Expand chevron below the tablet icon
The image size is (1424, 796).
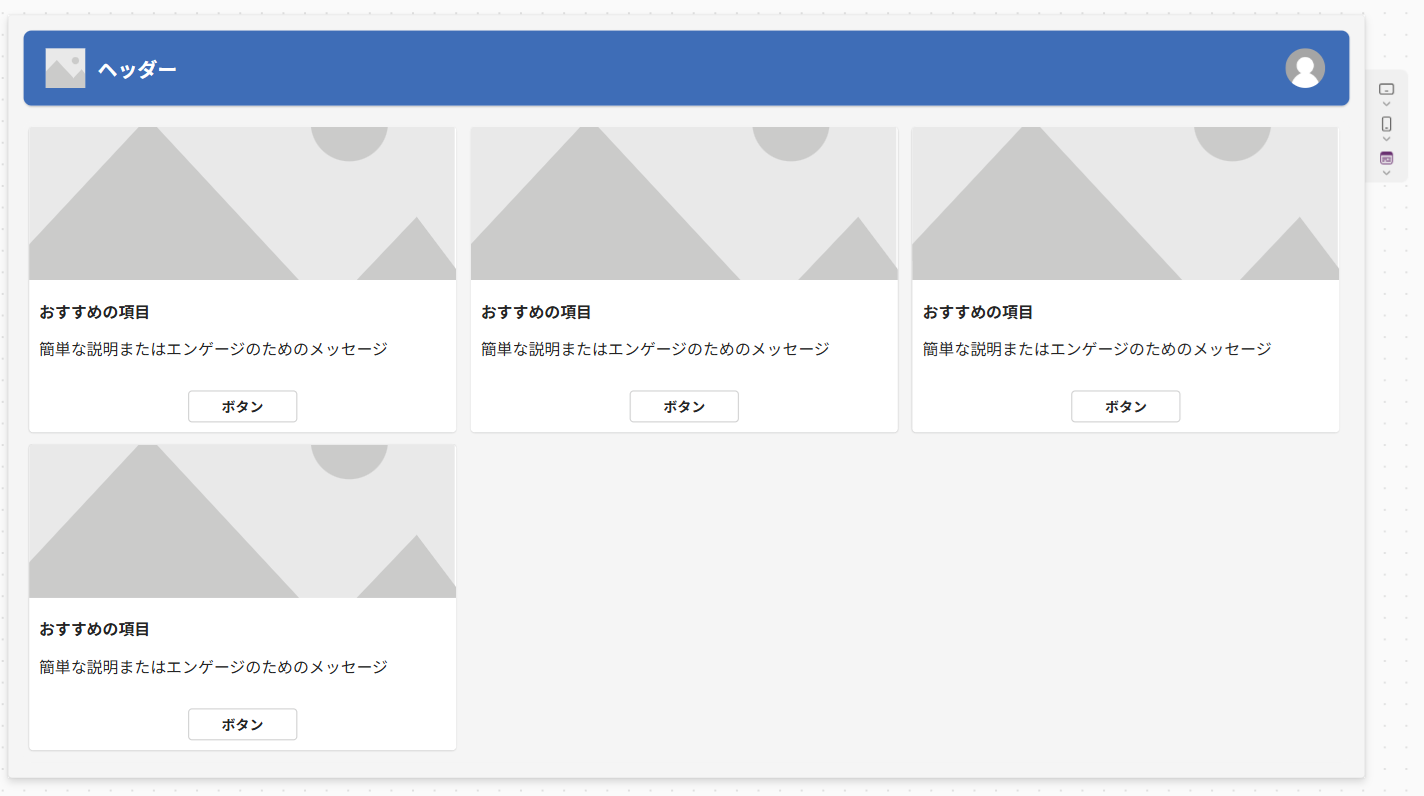click(1386, 104)
